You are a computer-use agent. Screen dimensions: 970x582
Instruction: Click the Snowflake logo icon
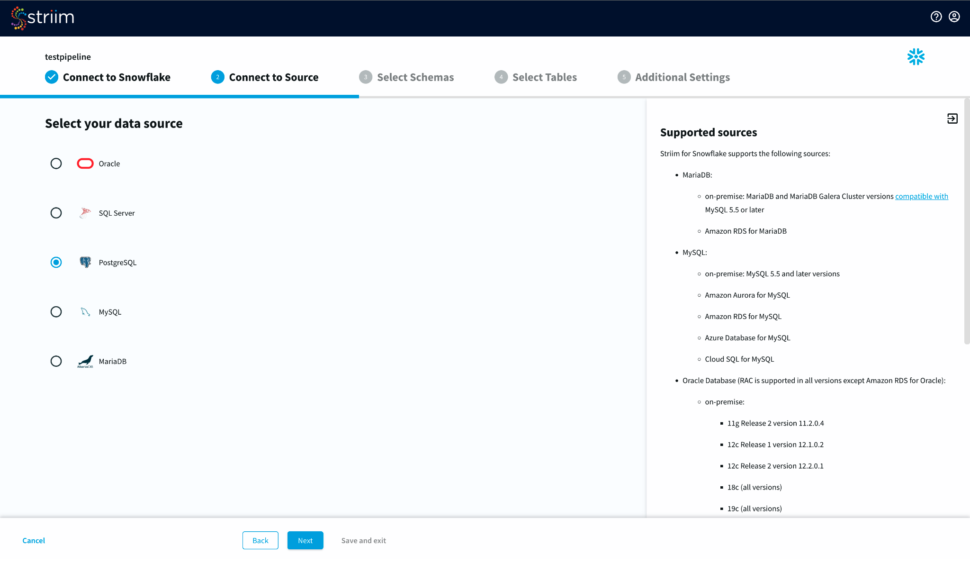tap(915, 57)
